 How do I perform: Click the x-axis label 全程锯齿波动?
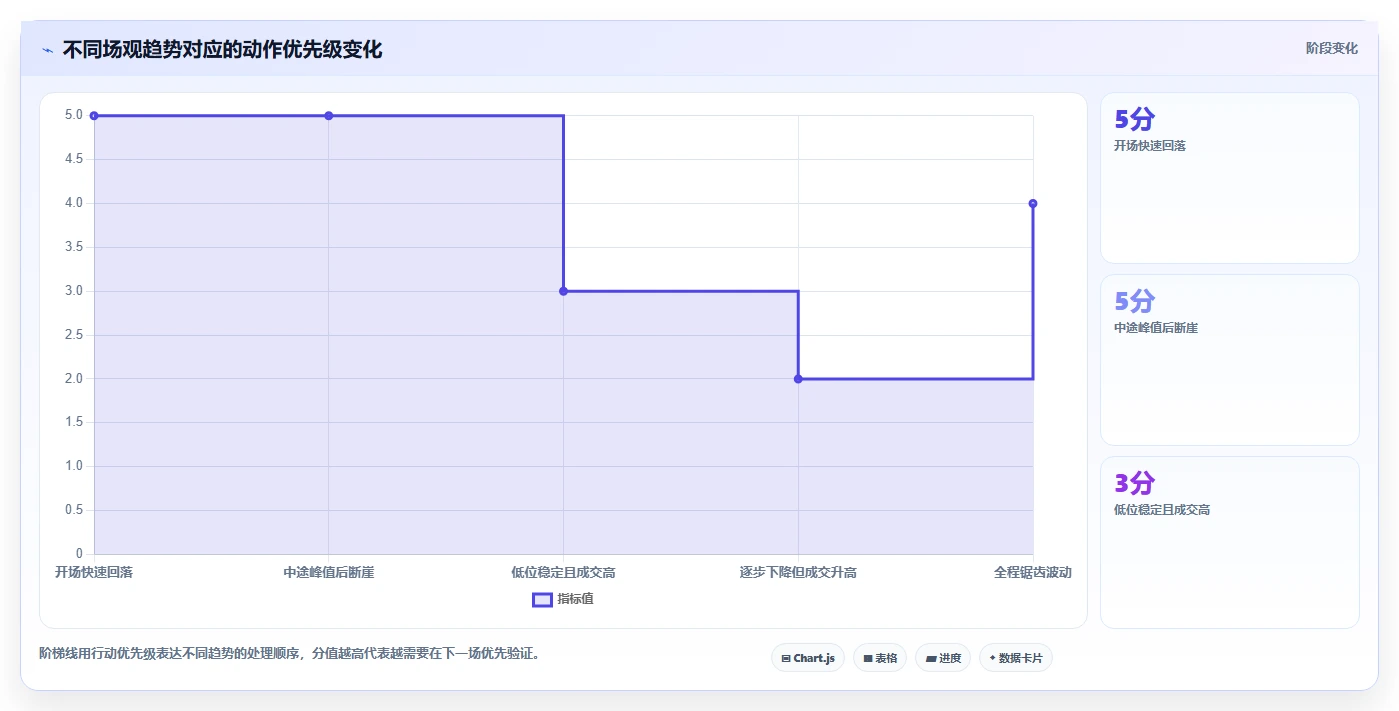click(1033, 572)
